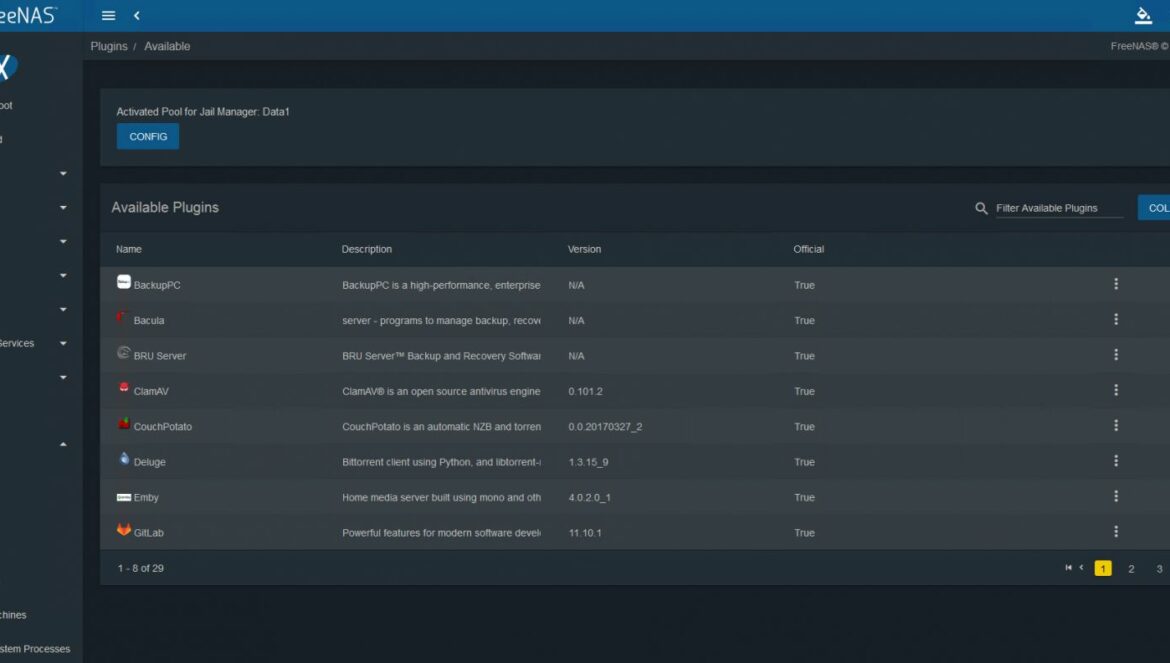Click the Emby plugin icon
The image size is (1170, 663).
(x=124, y=497)
